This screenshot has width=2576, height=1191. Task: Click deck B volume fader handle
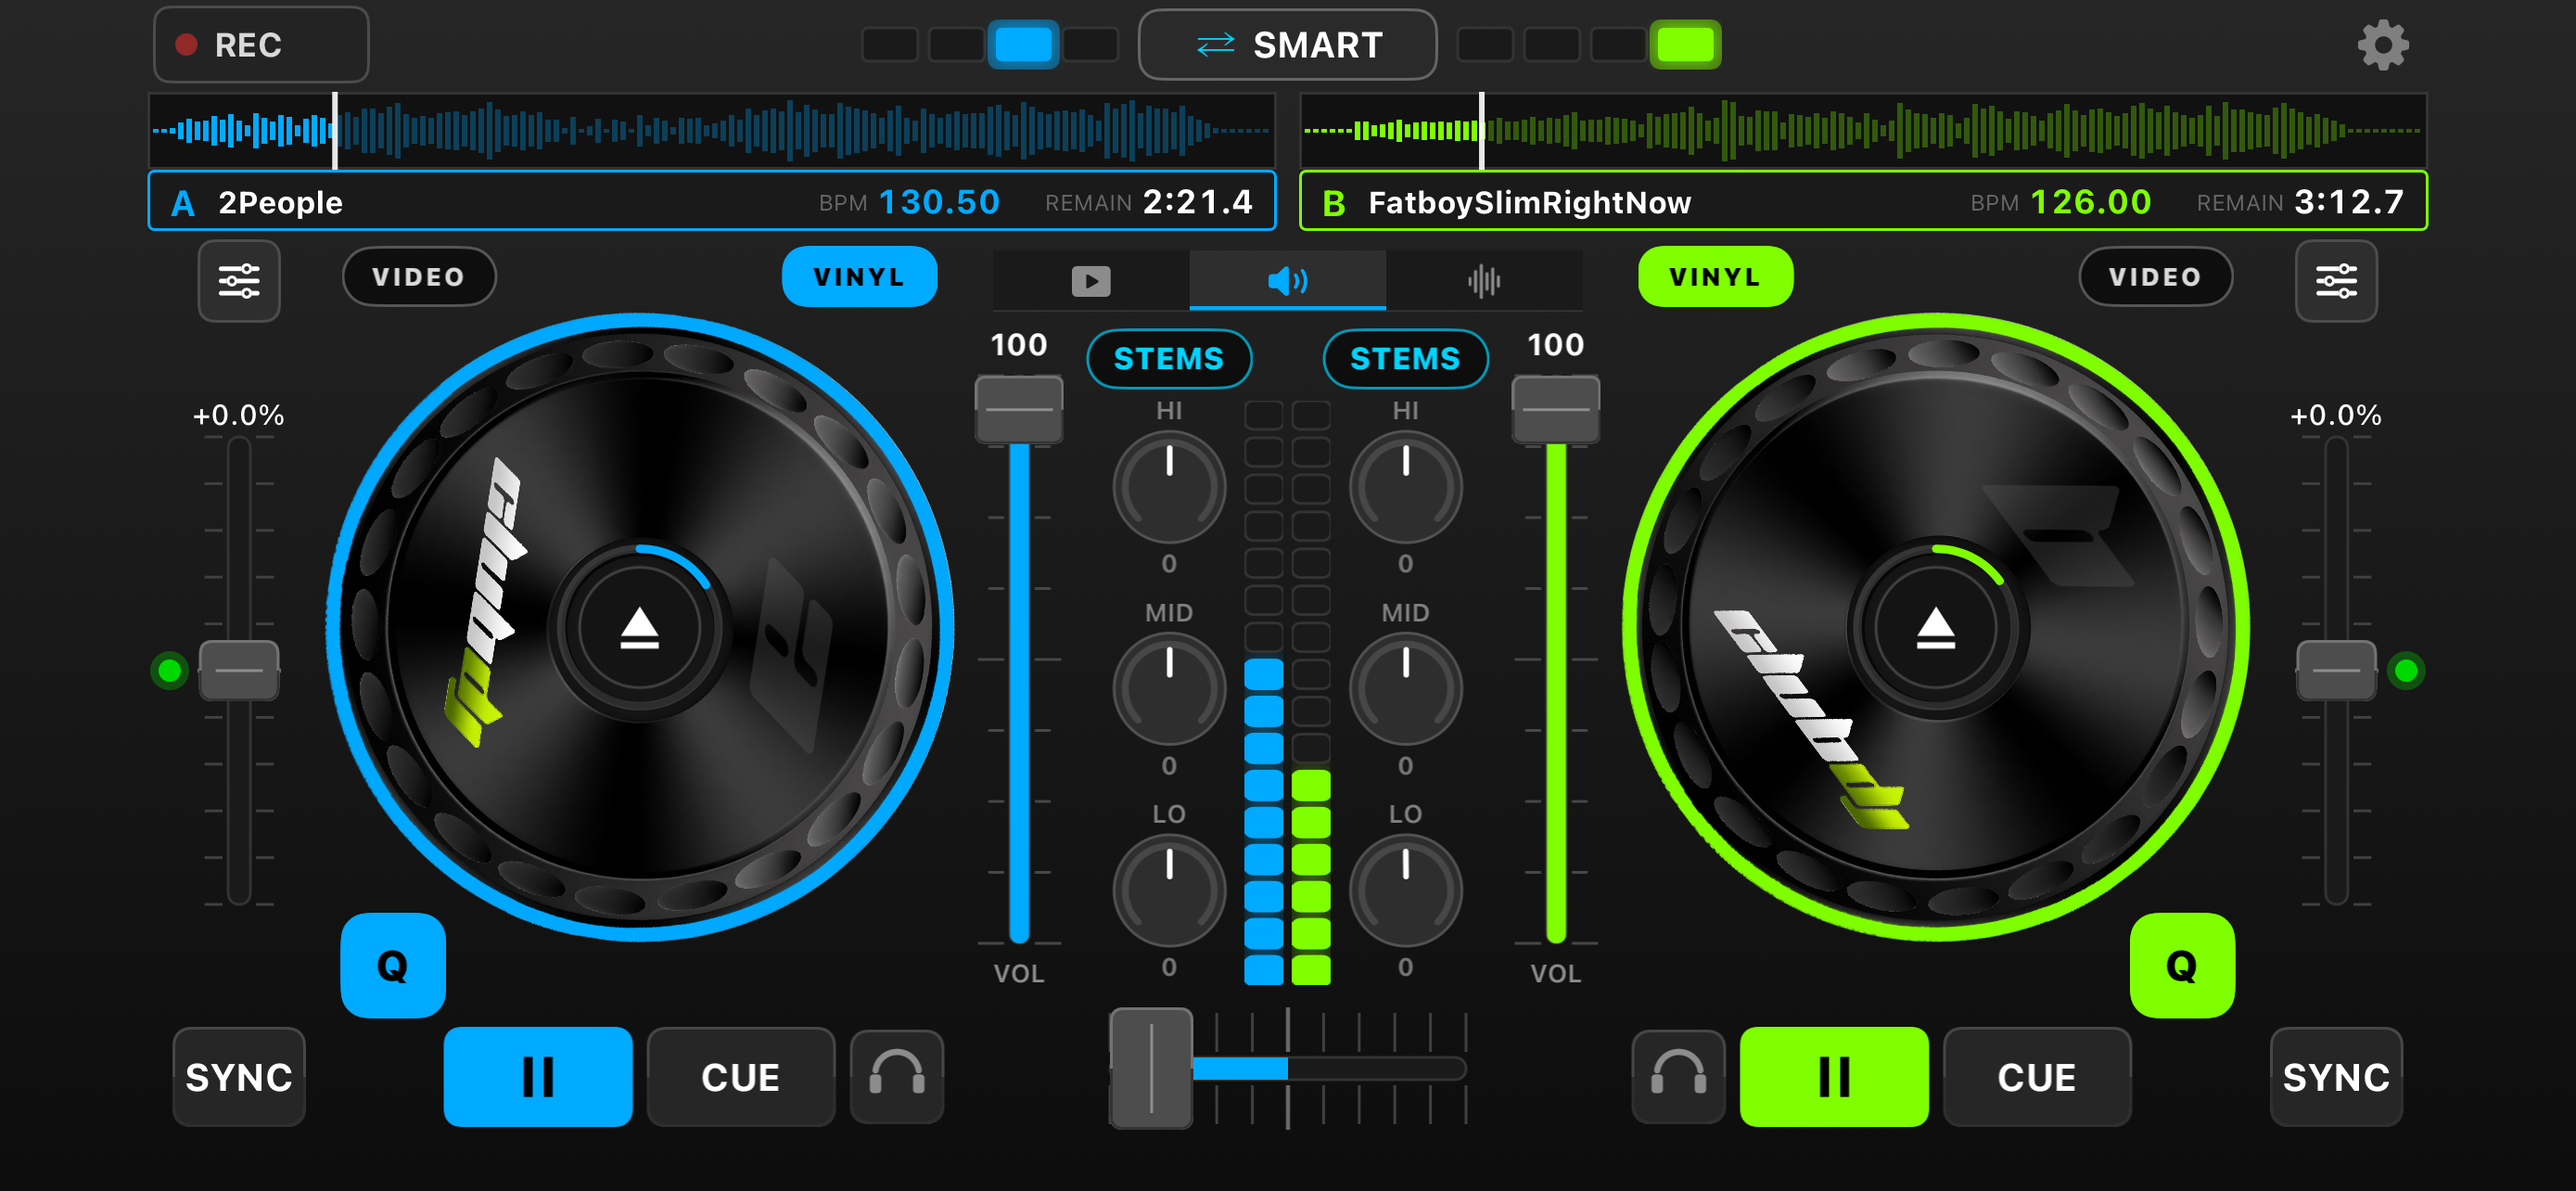[x=1556, y=409]
